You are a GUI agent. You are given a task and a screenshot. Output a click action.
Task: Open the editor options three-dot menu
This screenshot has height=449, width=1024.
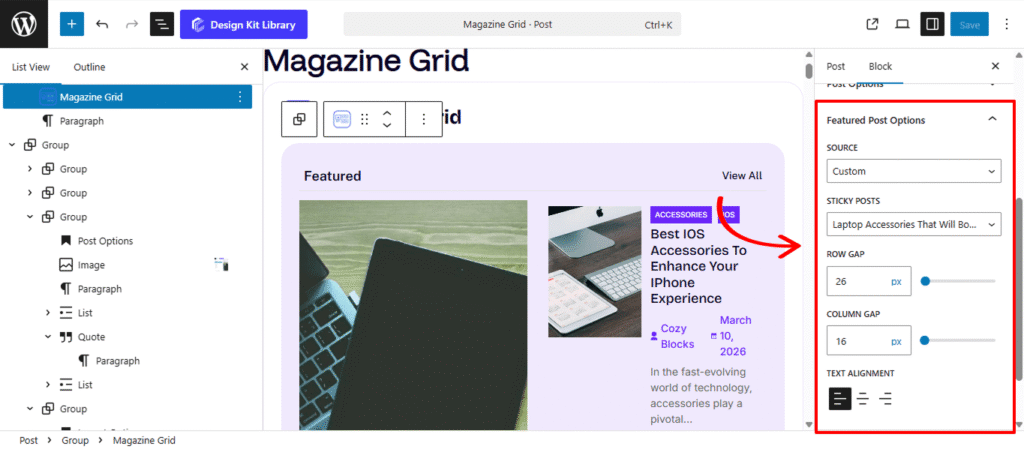[1004, 24]
